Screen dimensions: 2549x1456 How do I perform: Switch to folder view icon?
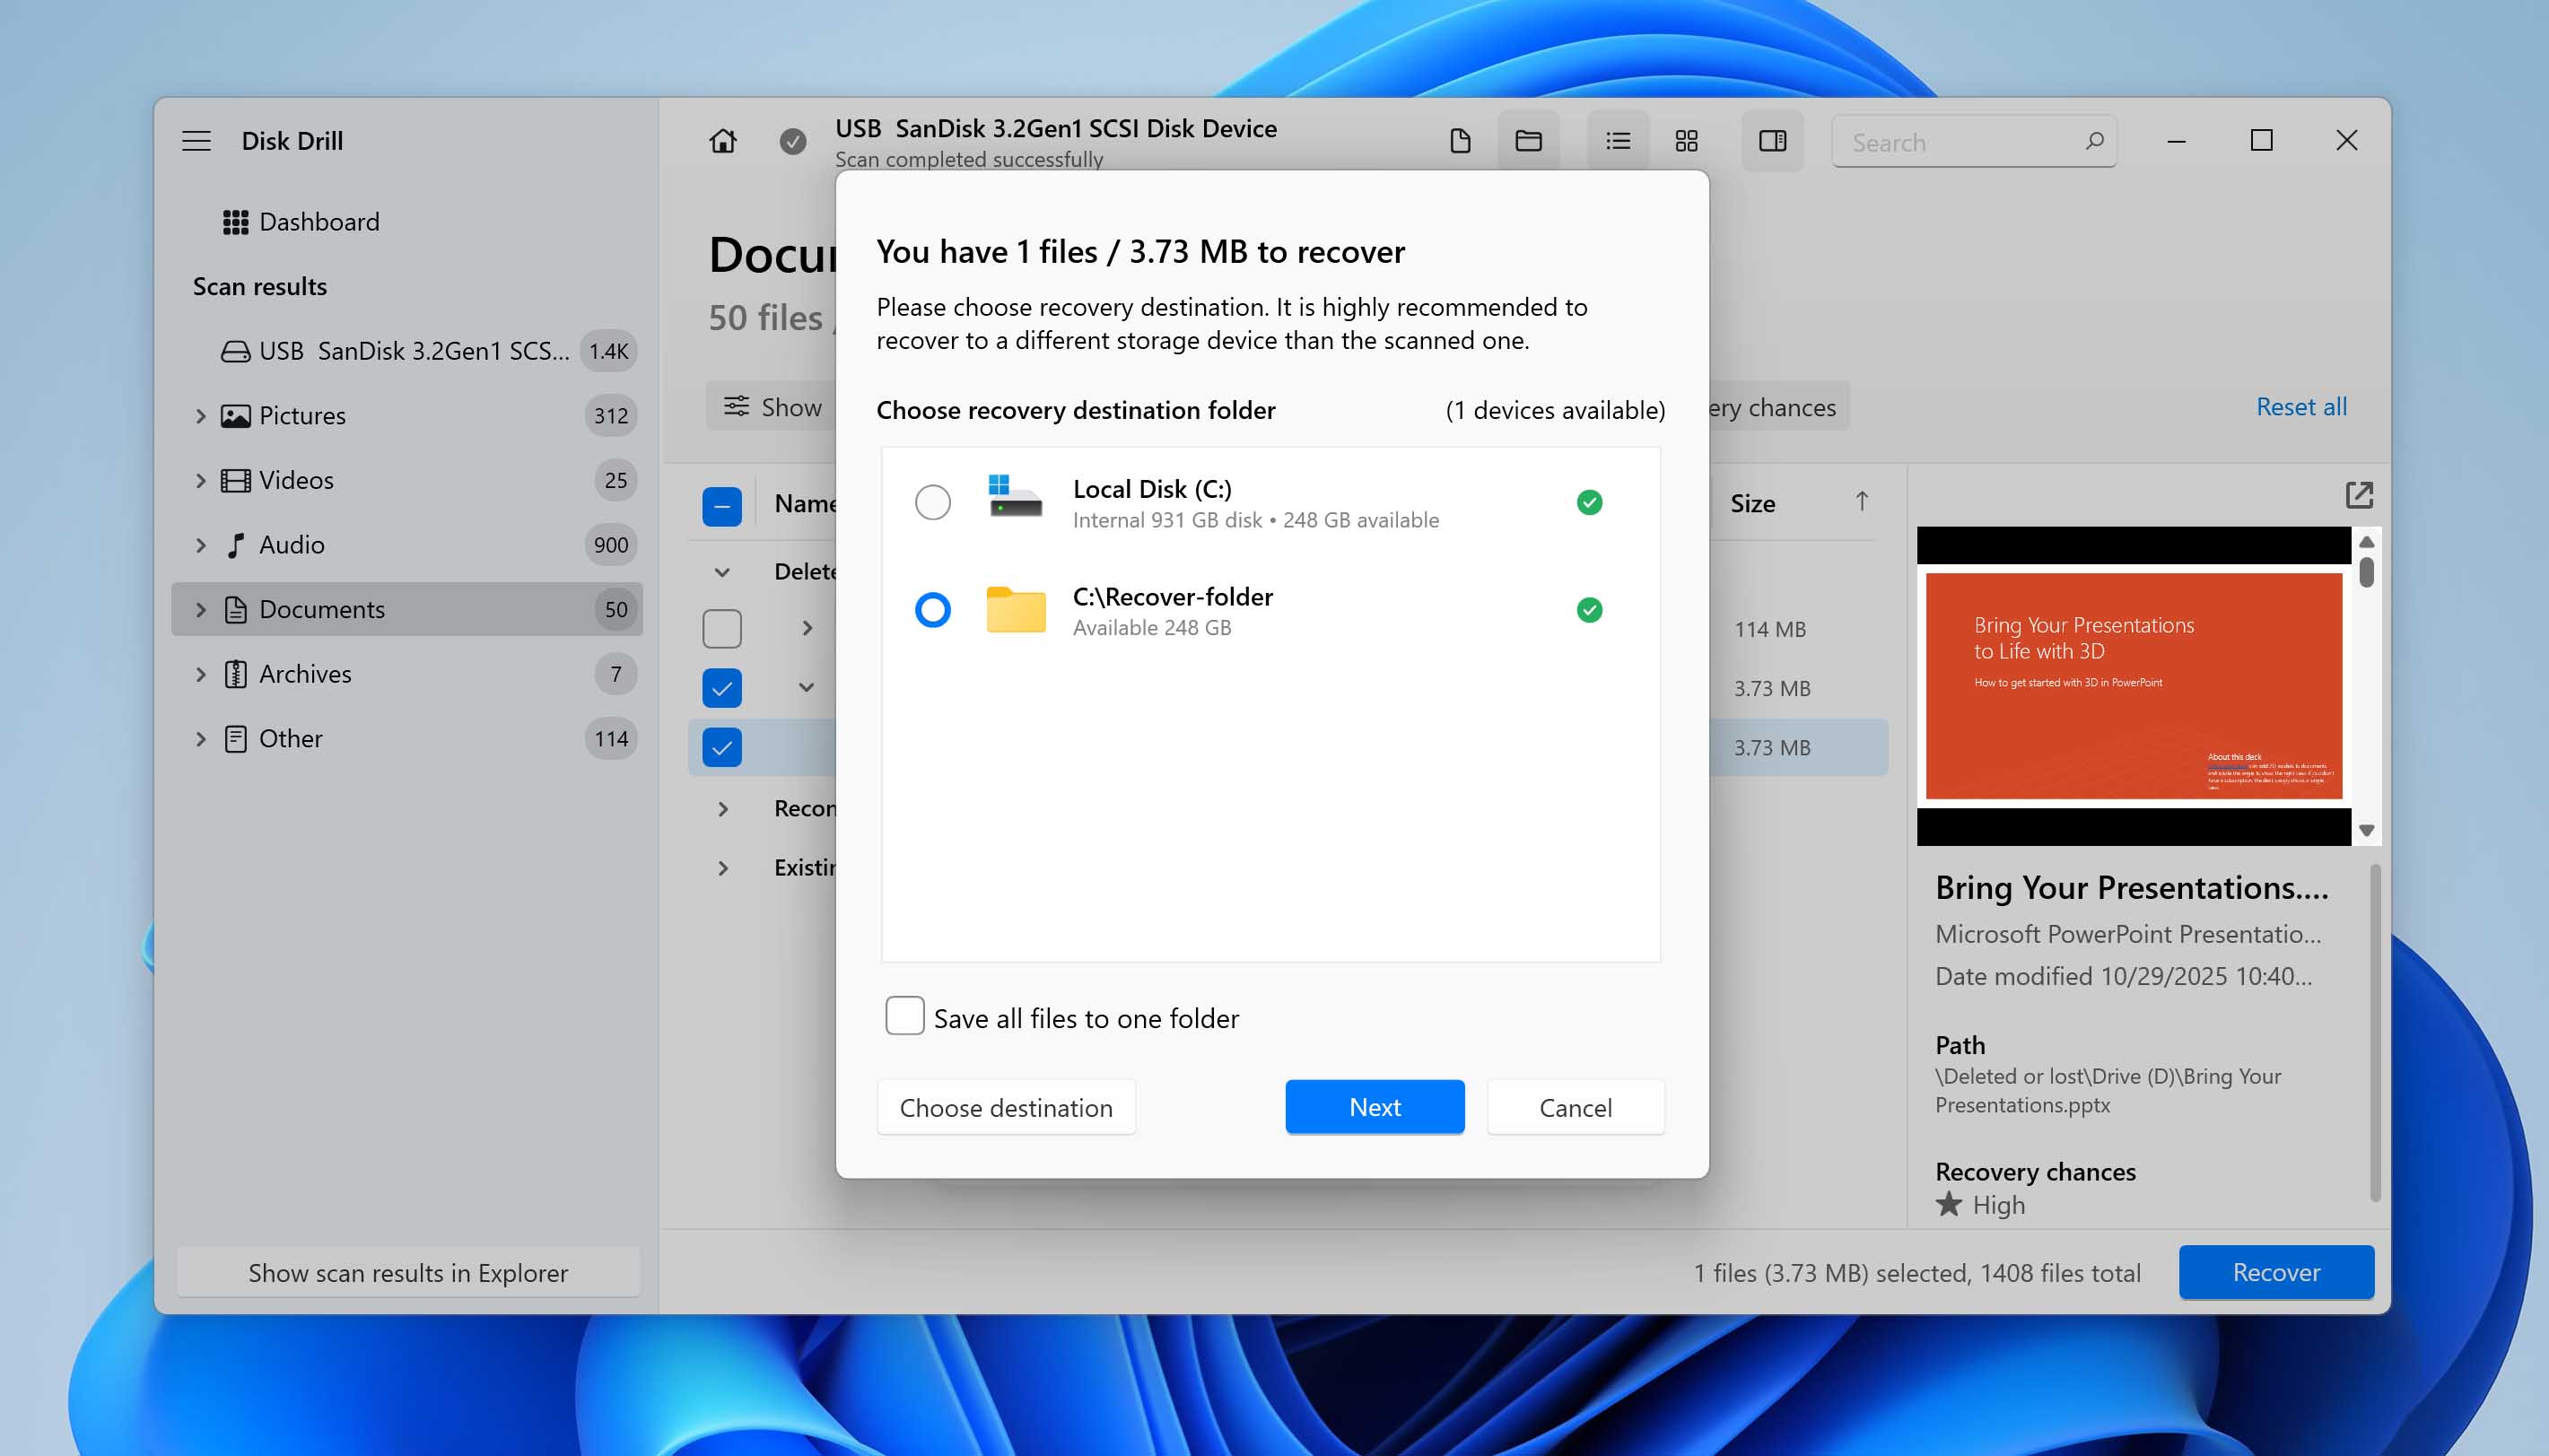[x=1527, y=141]
